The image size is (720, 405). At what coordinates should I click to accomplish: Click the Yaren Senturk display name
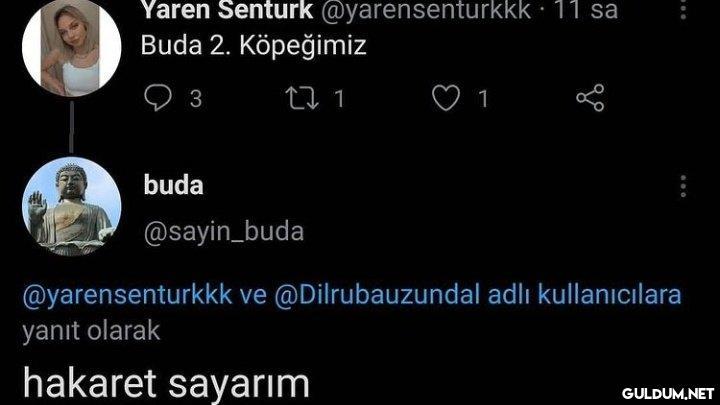(227, 10)
